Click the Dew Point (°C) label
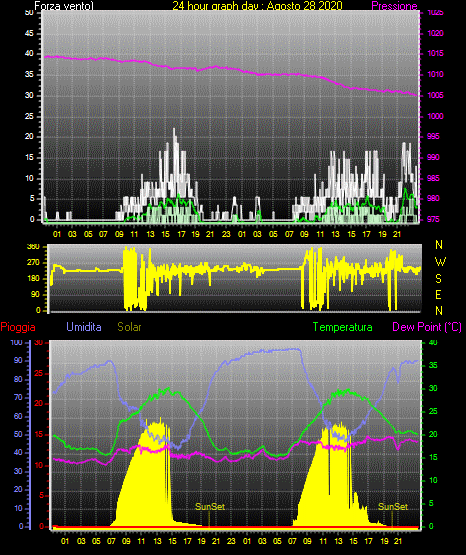The width and height of the screenshot is (466, 555). (427, 327)
